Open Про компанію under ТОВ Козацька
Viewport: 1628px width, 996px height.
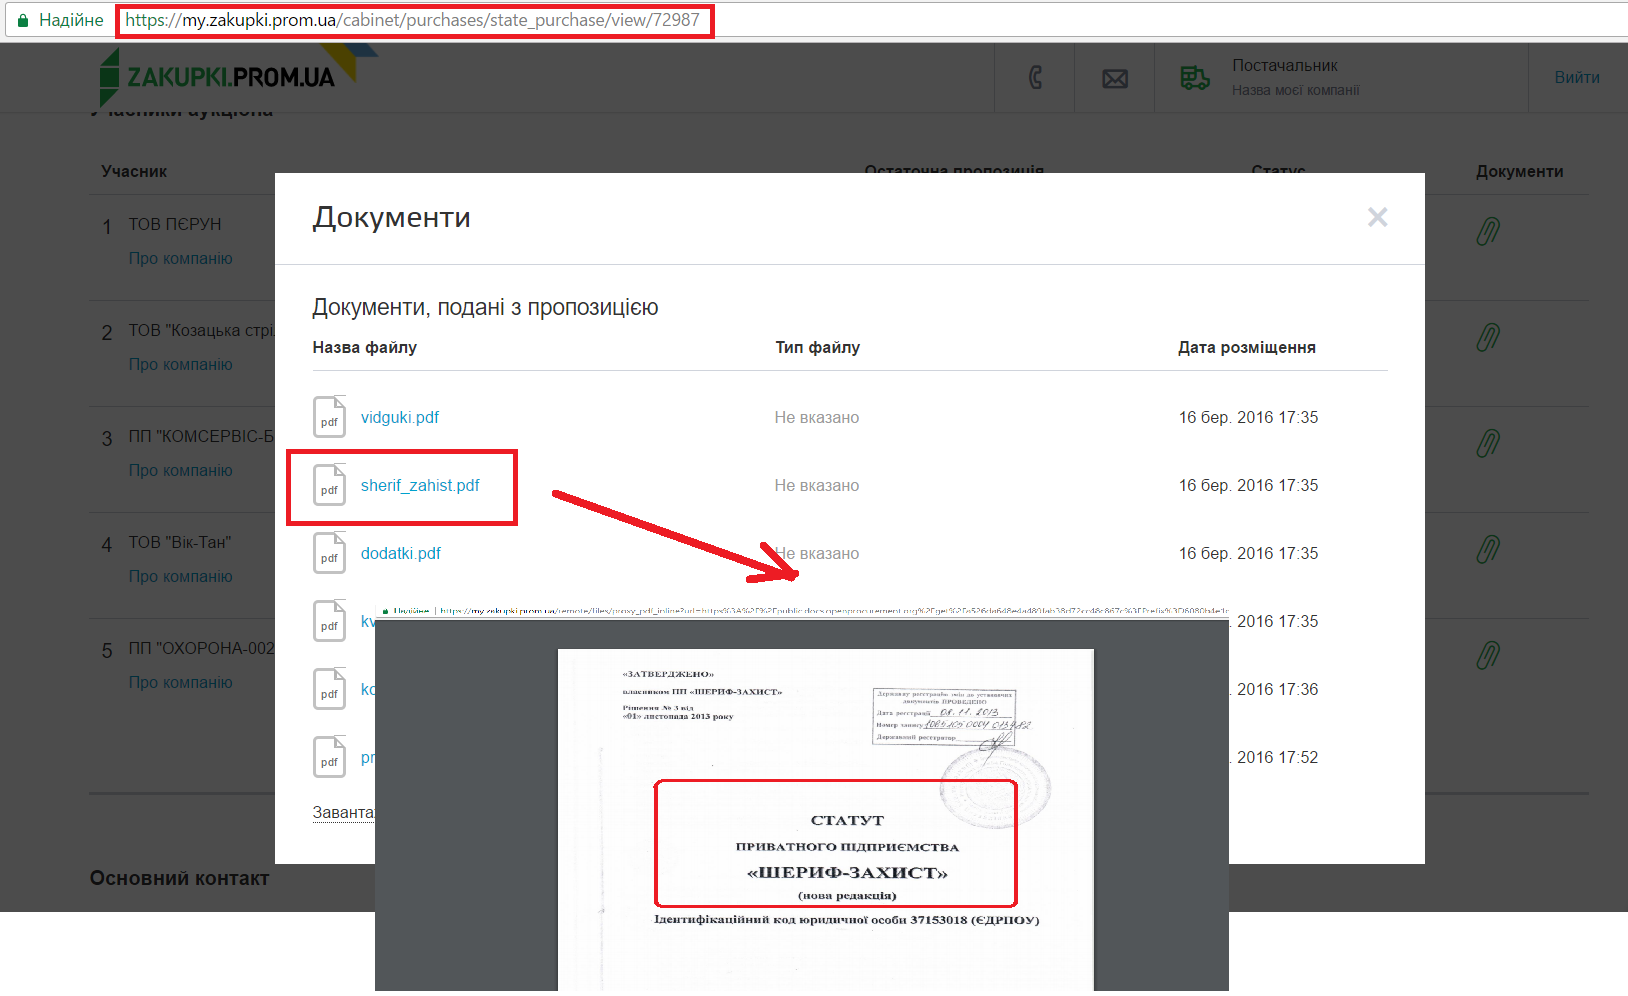180,364
